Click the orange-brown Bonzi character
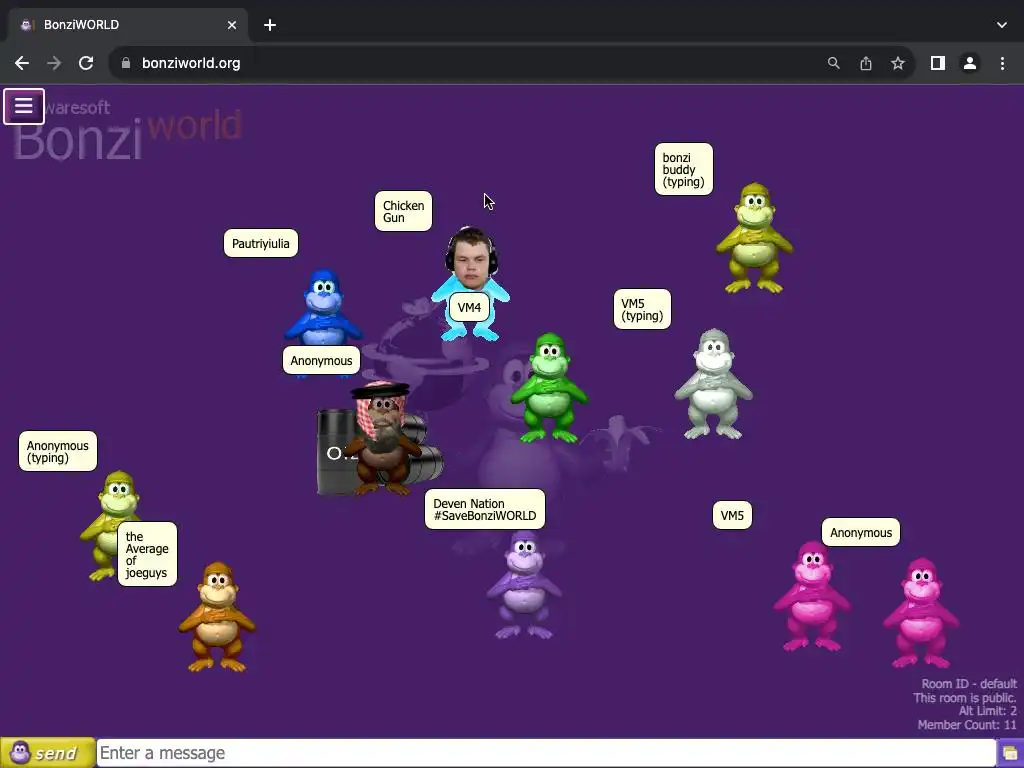This screenshot has width=1024, height=768. coord(217,617)
